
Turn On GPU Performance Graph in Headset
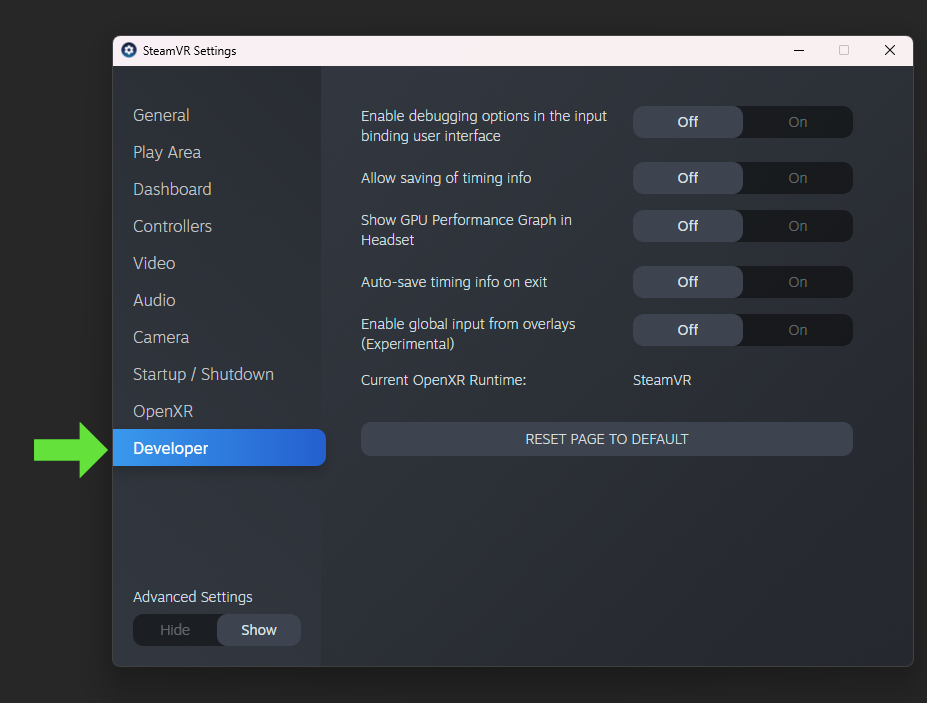click(797, 226)
